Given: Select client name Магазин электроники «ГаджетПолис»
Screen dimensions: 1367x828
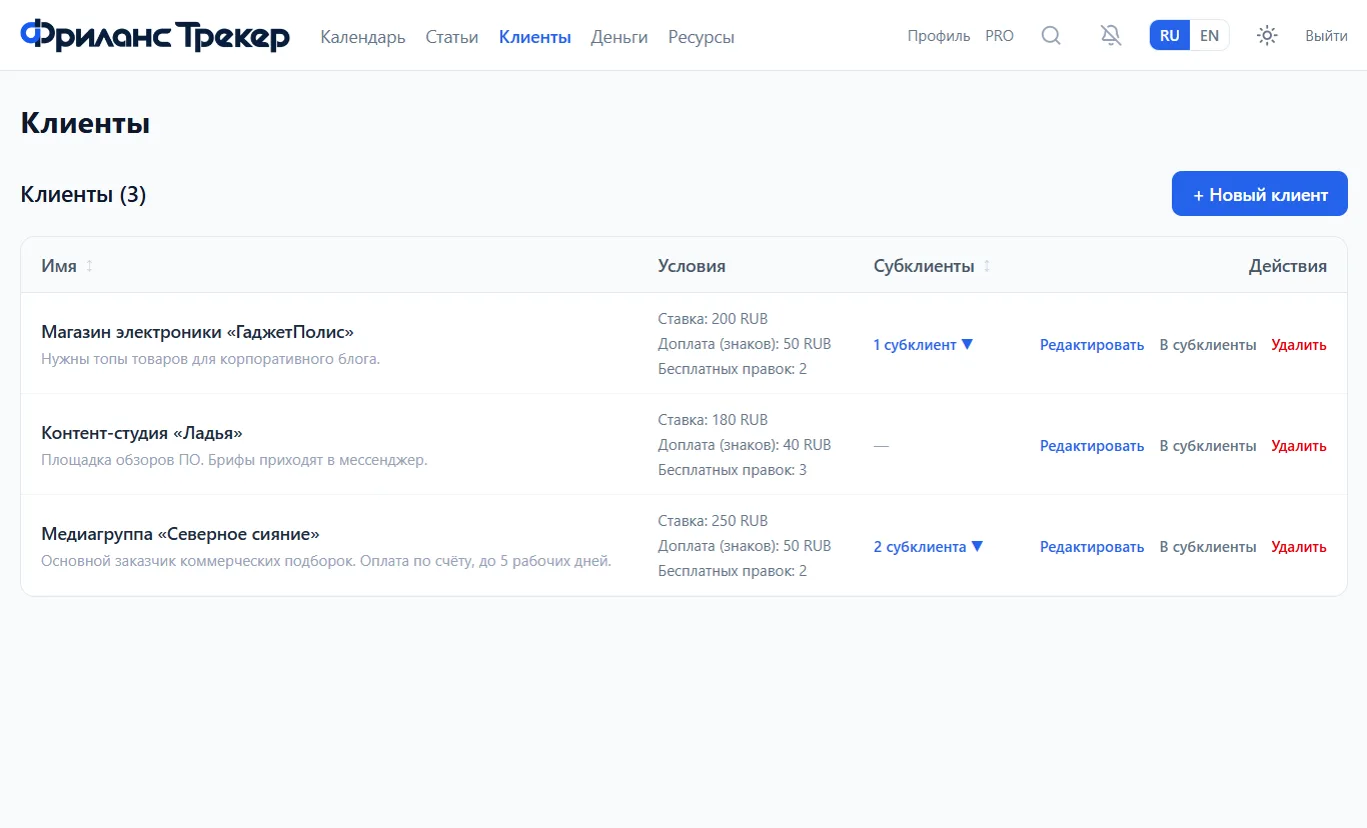Looking at the screenshot, I should pos(198,332).
